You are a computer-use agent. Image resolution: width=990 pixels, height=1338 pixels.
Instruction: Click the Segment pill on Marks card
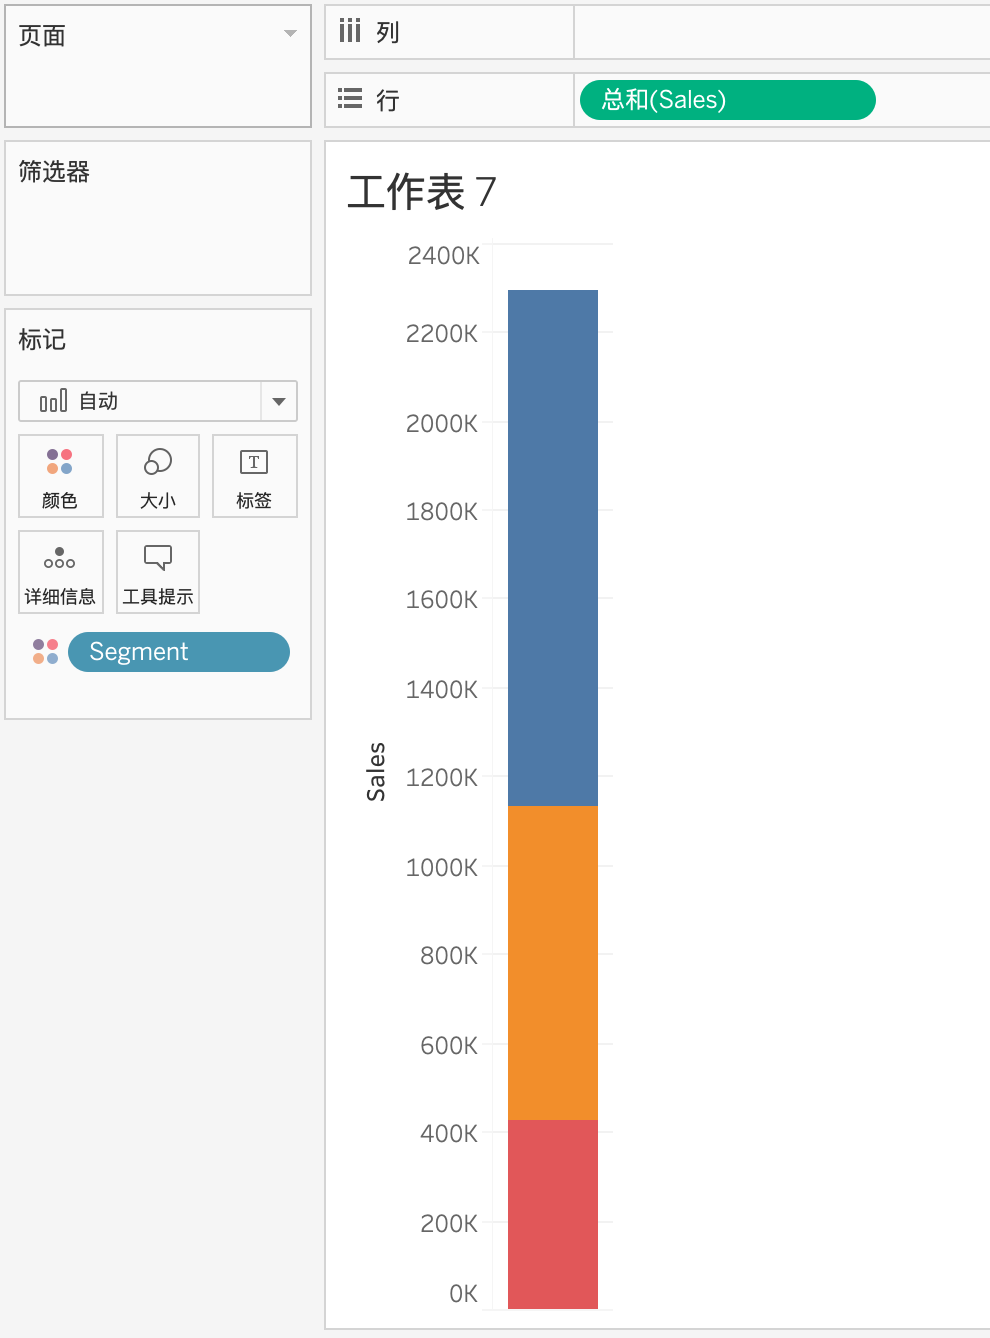(178, 651)
